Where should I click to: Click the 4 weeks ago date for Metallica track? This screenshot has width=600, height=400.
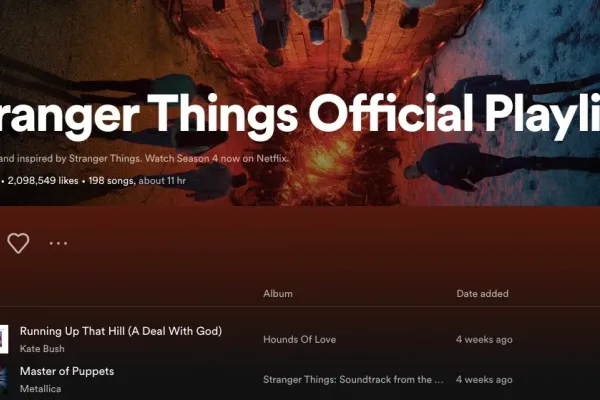tap(484, 380)
